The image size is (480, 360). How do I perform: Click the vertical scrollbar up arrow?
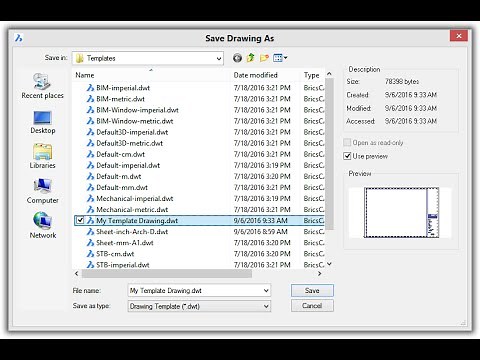click(x=329, y=74)
